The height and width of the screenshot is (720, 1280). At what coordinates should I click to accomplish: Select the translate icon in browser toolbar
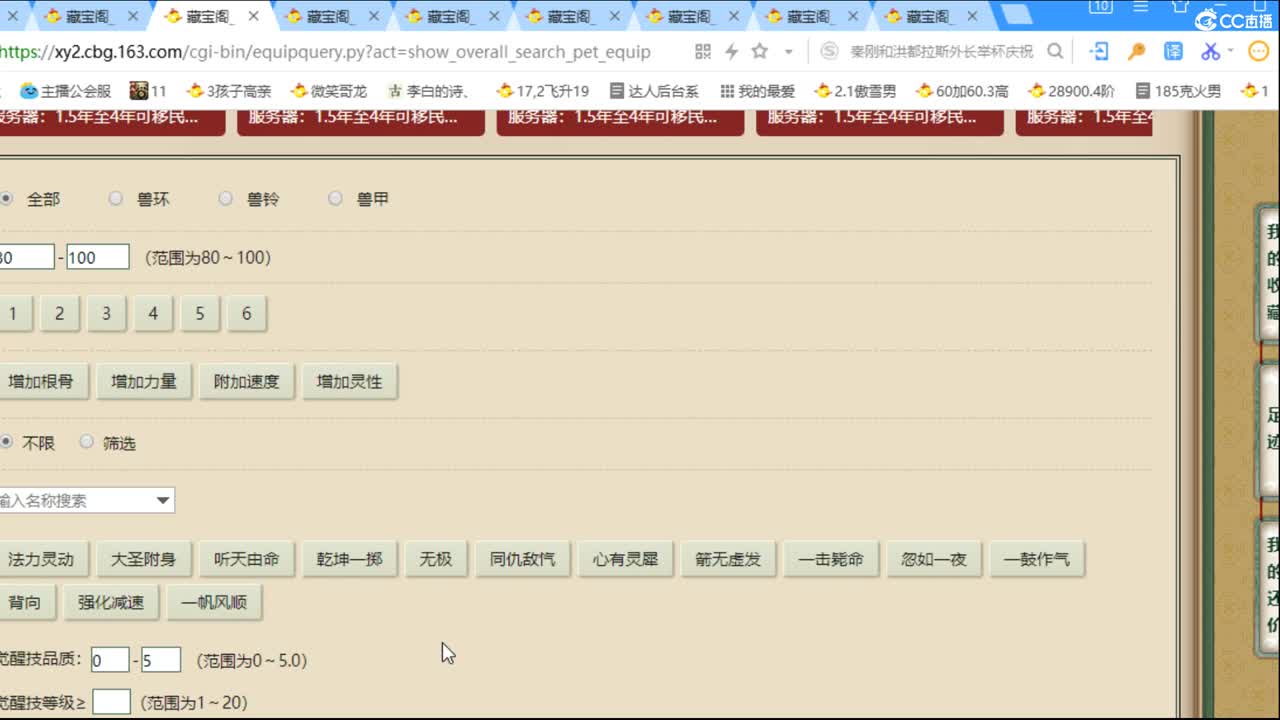[x=1175, y=51]
